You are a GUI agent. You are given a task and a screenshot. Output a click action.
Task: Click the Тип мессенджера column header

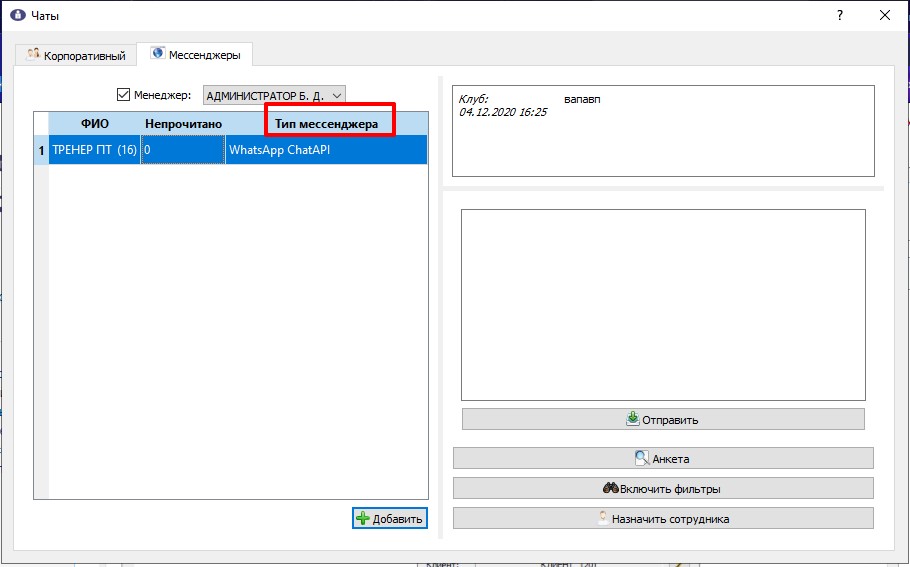(326, 124)
